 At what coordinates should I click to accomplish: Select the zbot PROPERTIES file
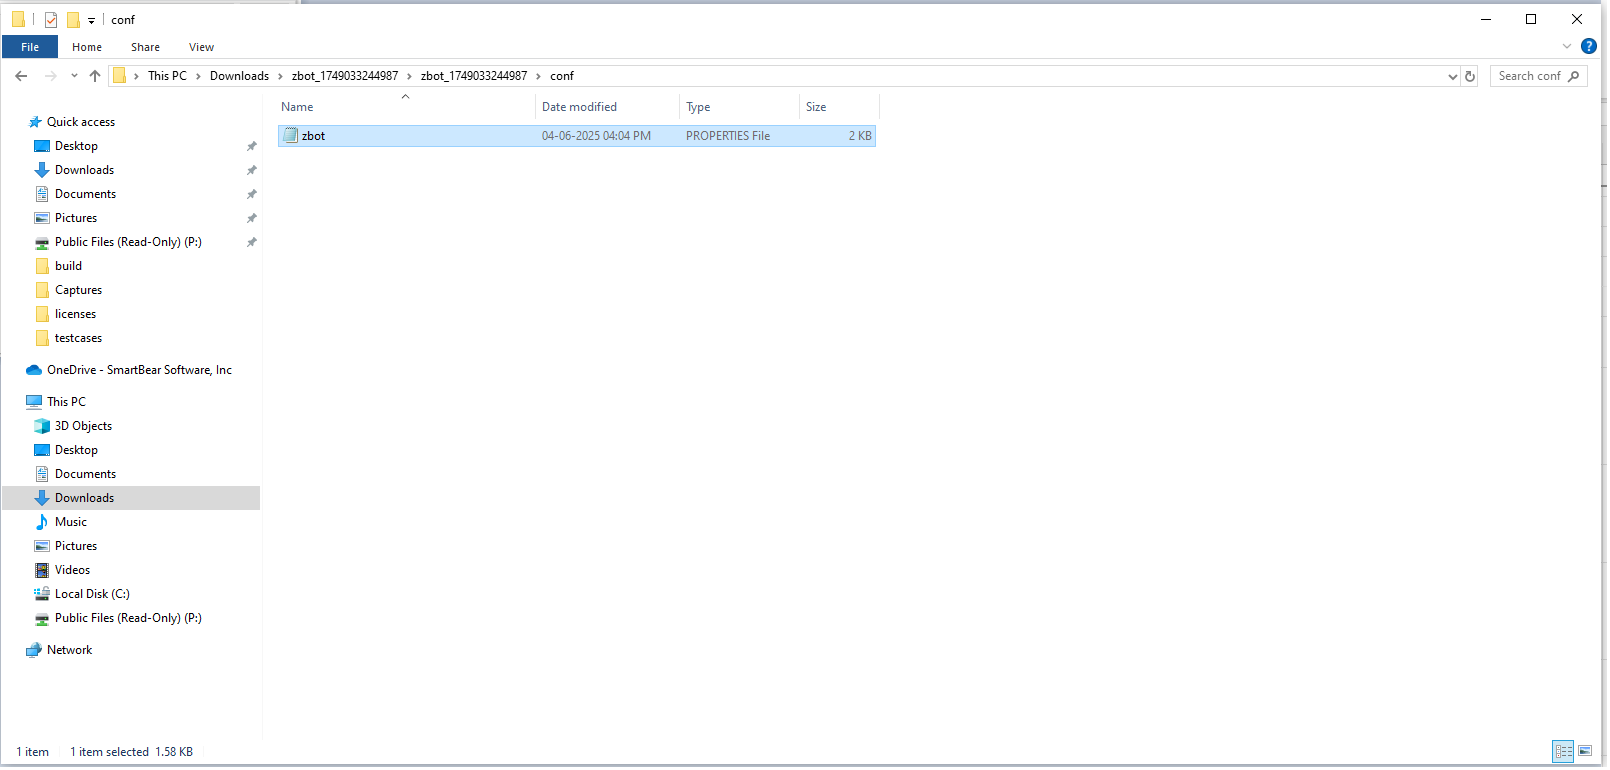coord(314,136)
